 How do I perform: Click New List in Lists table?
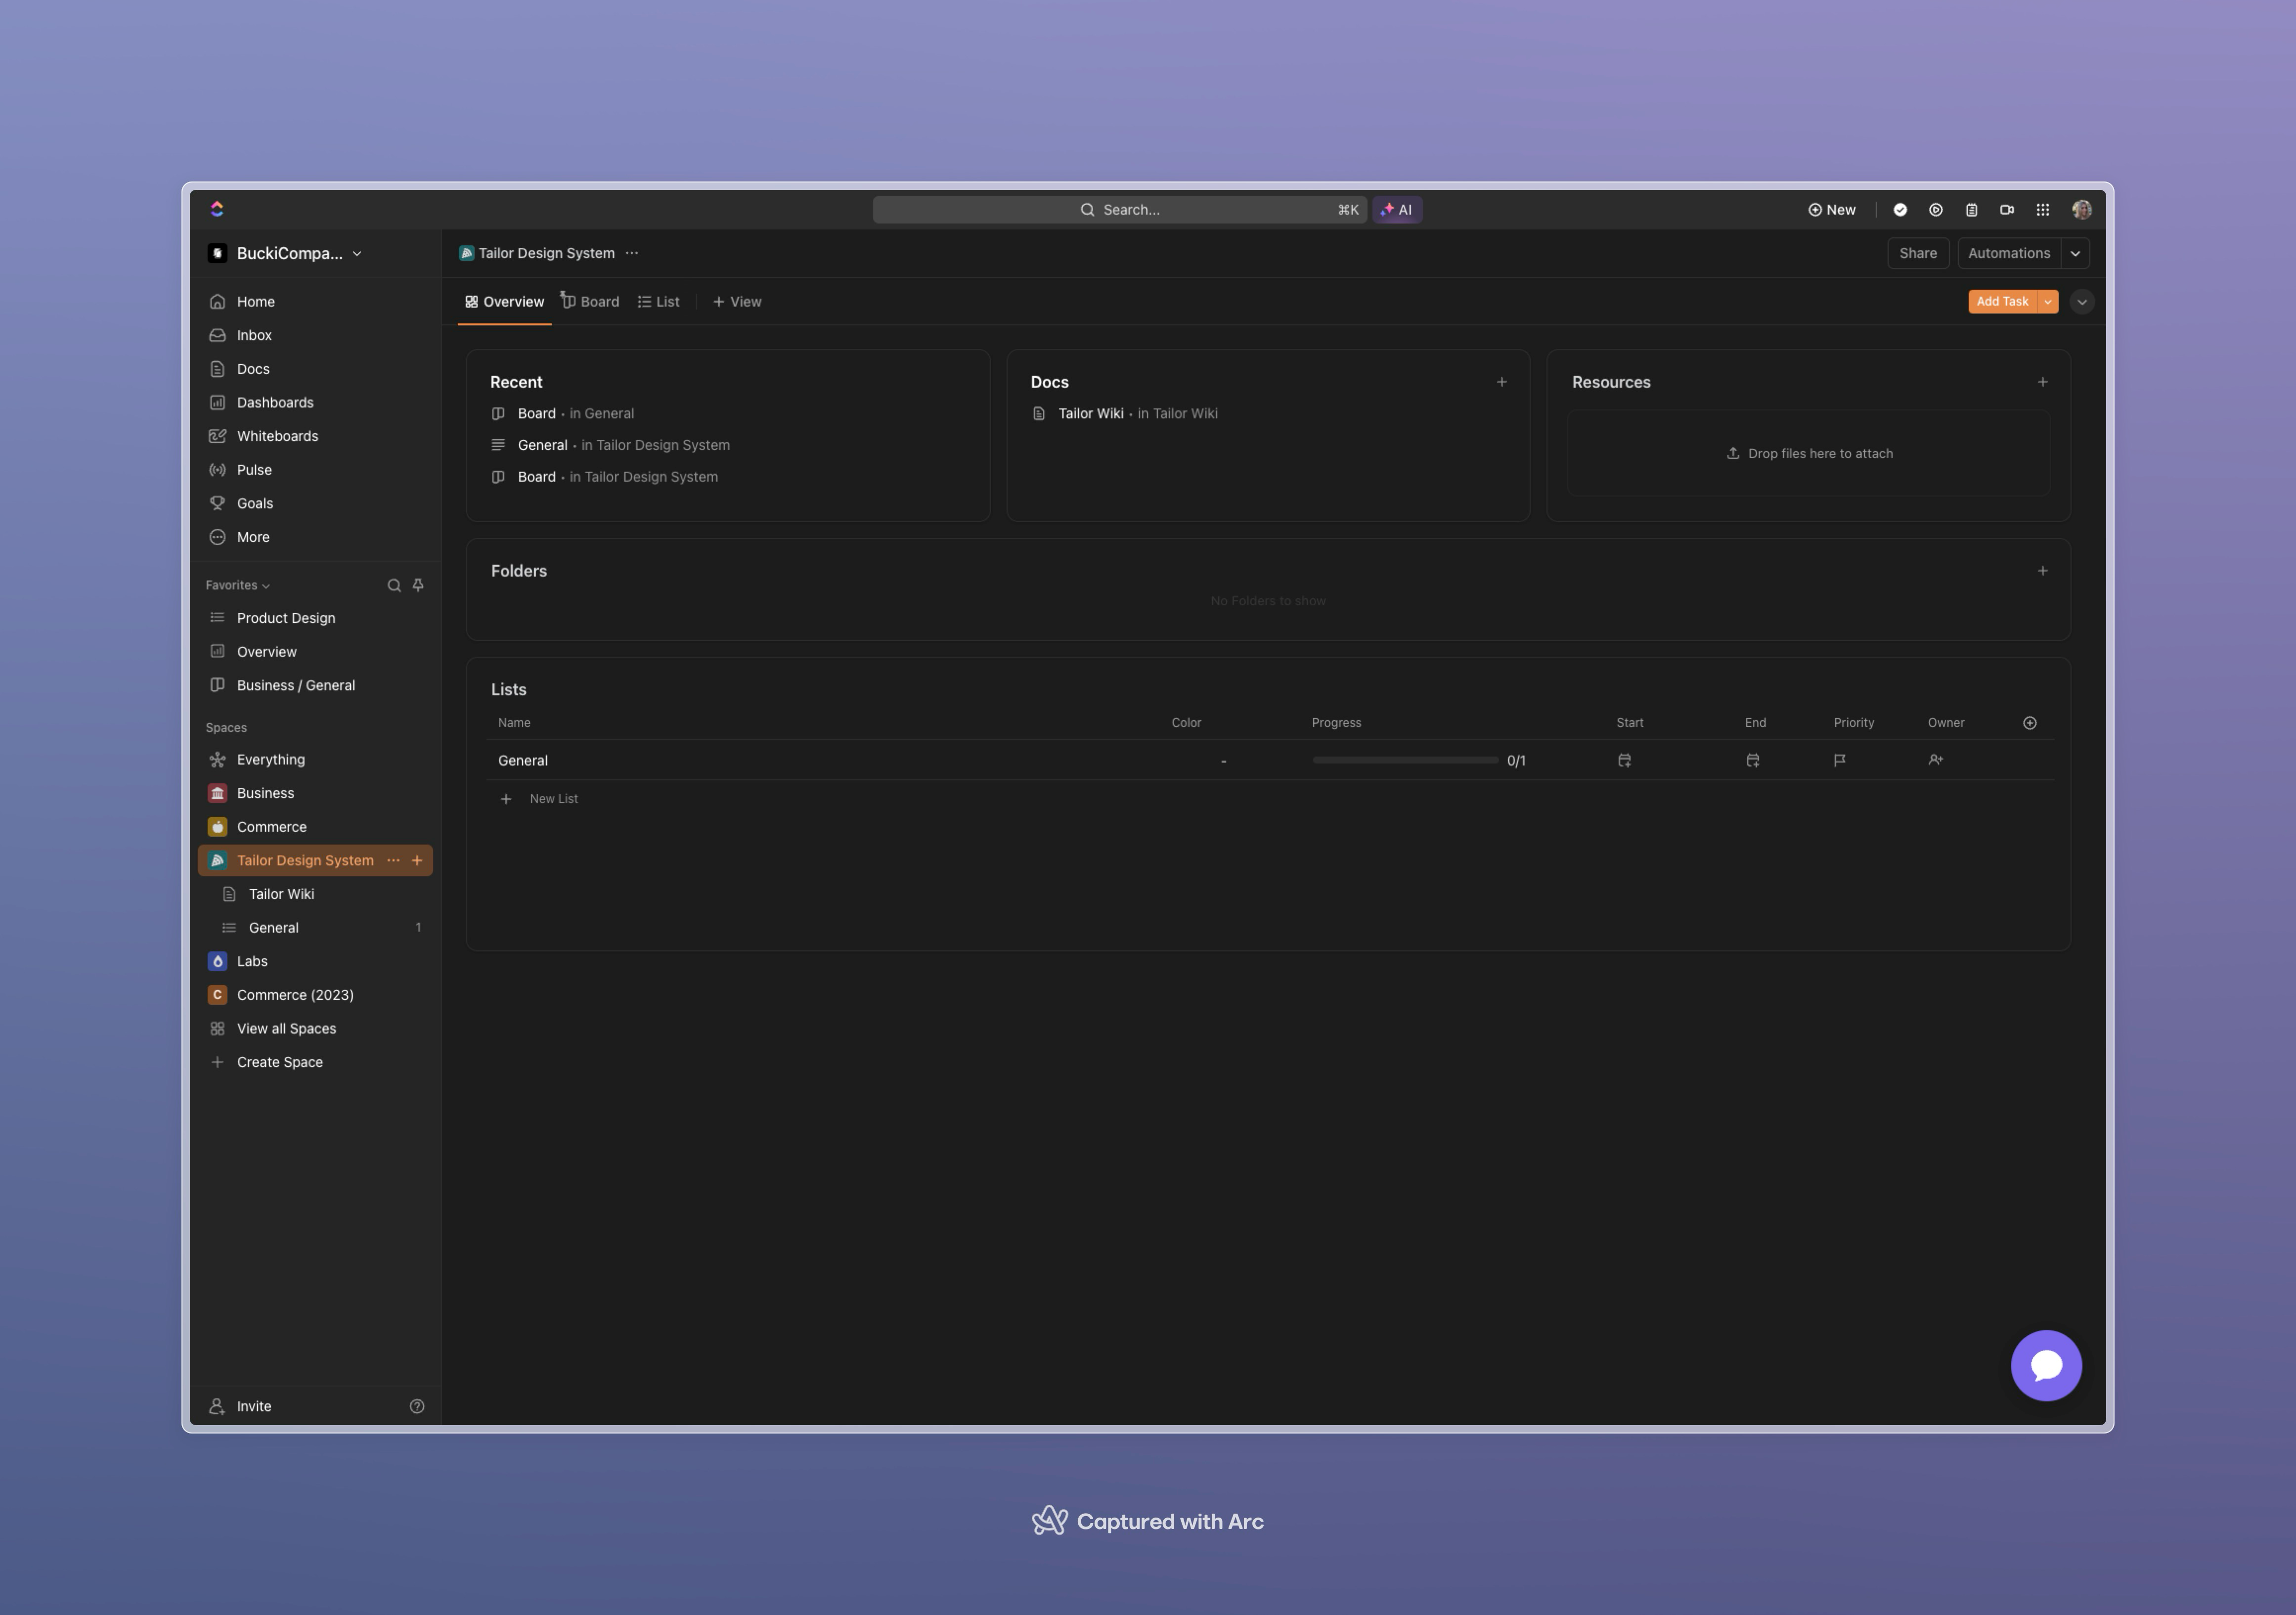(540, 799)
